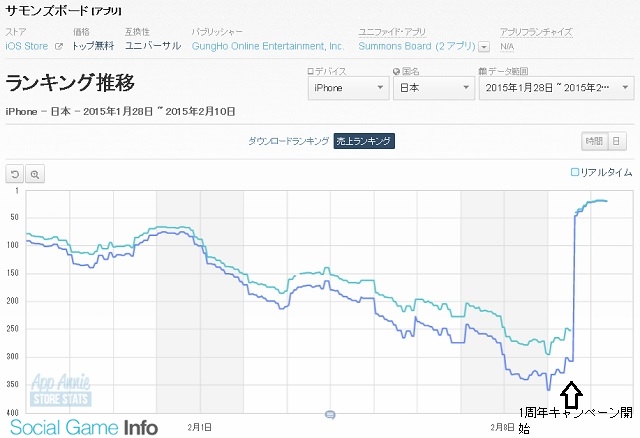Select the ダウンロードランキング tab

(x=288, y=141)
